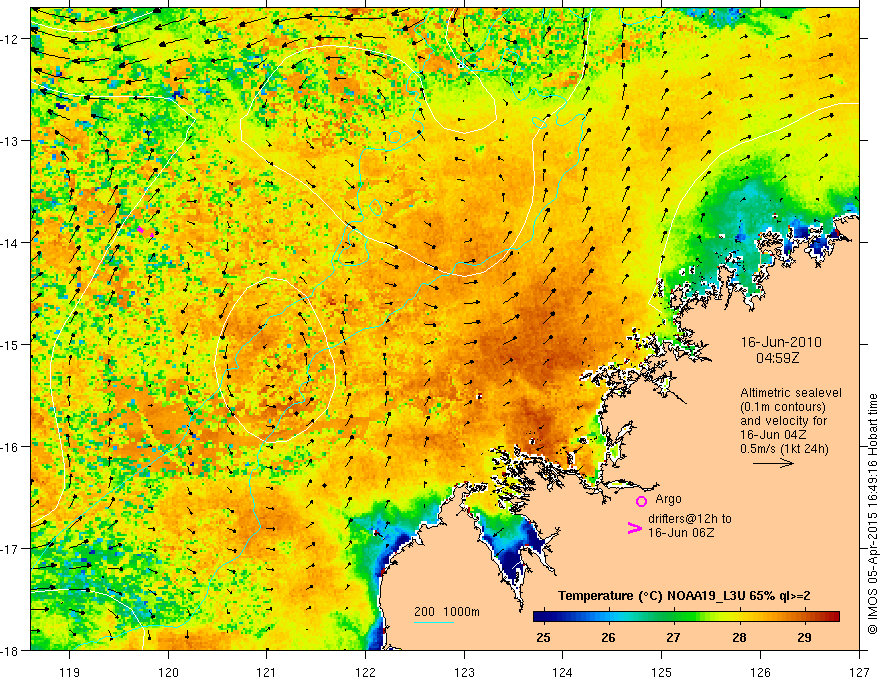Click the color bar value 26

[x=608, y=637]
